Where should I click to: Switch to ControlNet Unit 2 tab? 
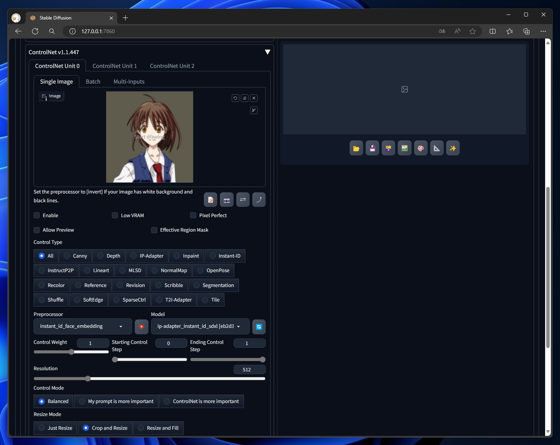pyautogui.click(x=172, y=66)
